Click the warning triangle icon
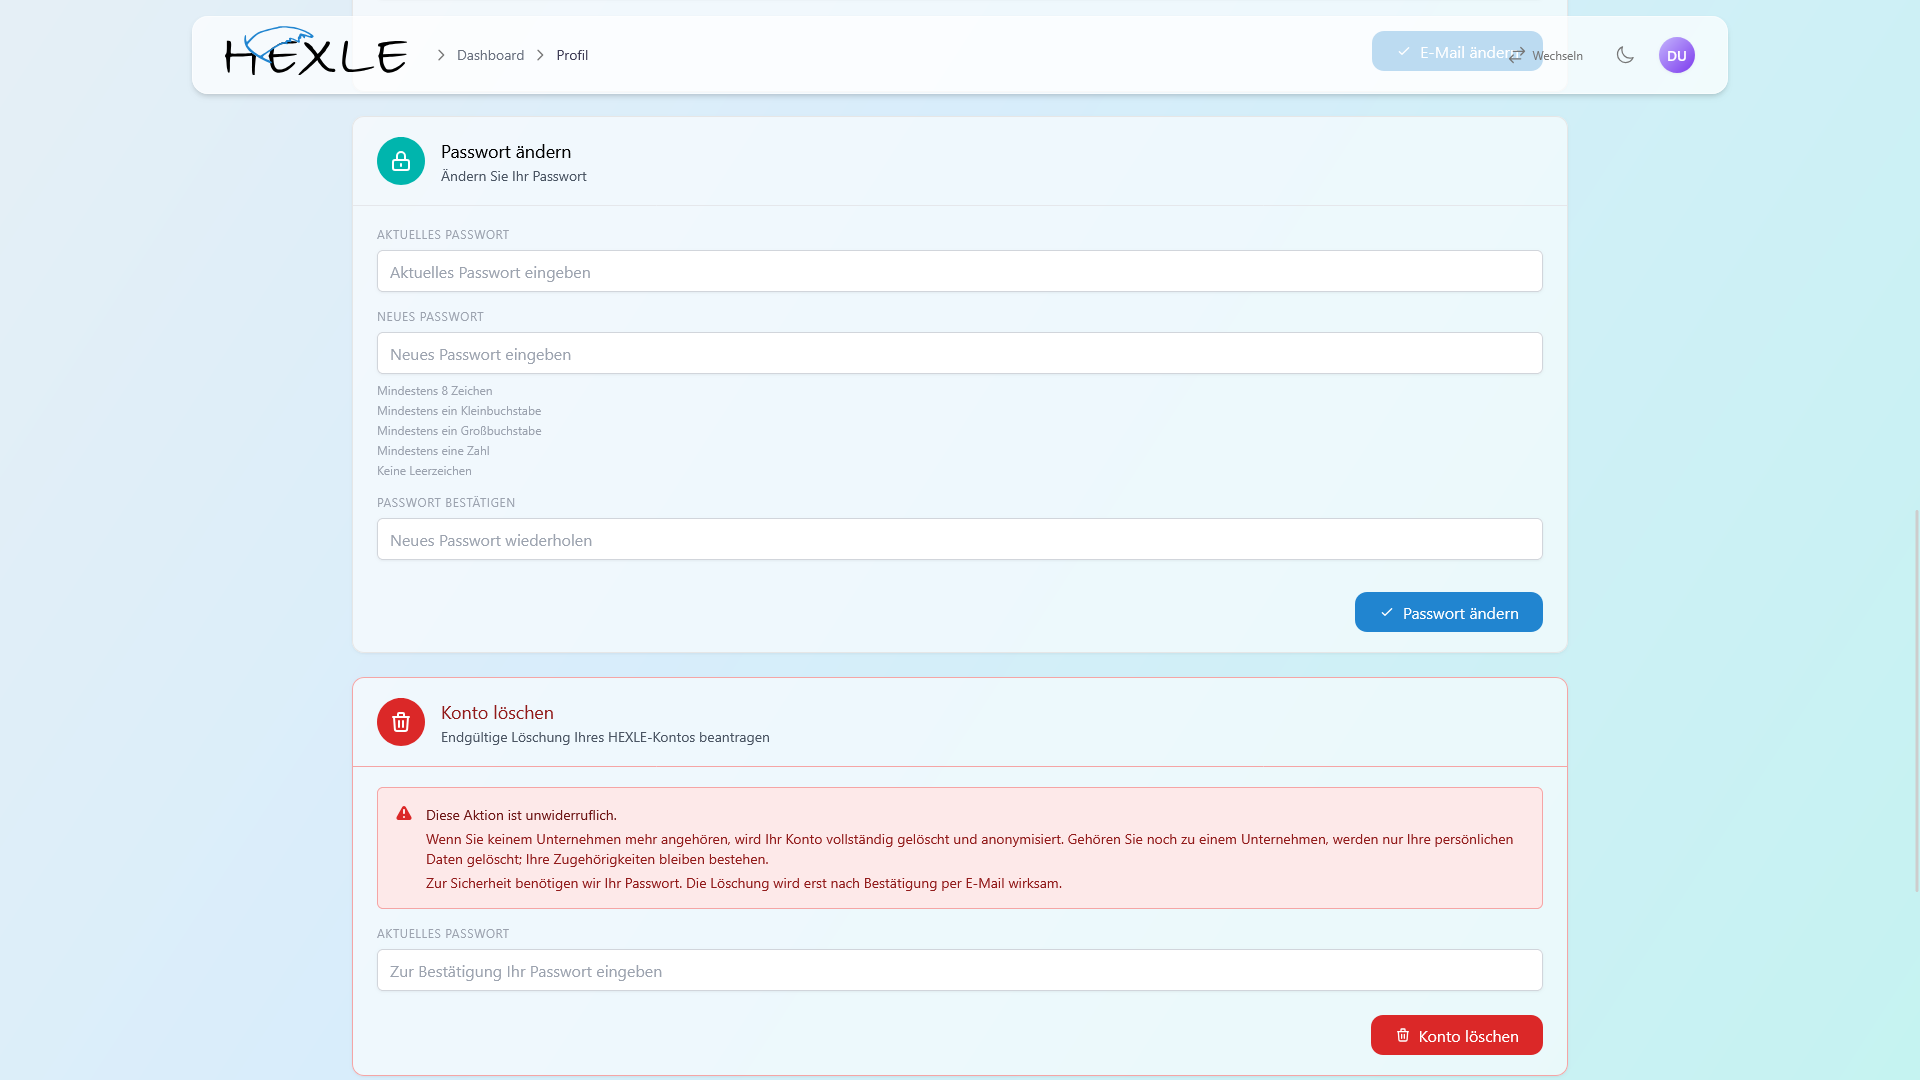1920x1080 pixels. pos(404,814)
